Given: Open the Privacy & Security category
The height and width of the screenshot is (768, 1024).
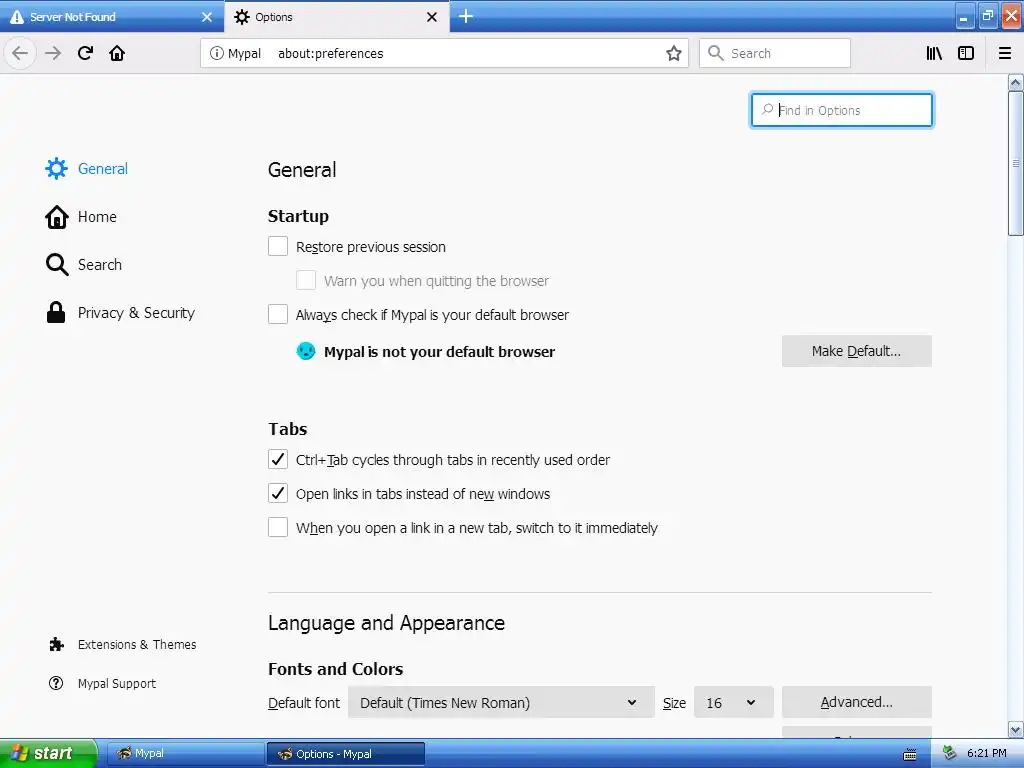Looking at the screenshot, I should pyautogui.click(x=120, y=313).
